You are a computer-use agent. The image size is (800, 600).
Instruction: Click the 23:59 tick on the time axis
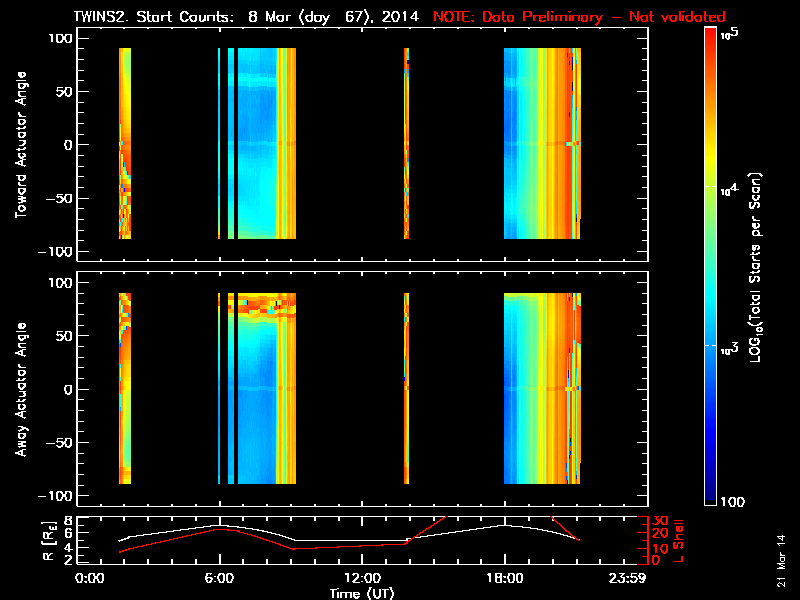click(x=628, y=577)
